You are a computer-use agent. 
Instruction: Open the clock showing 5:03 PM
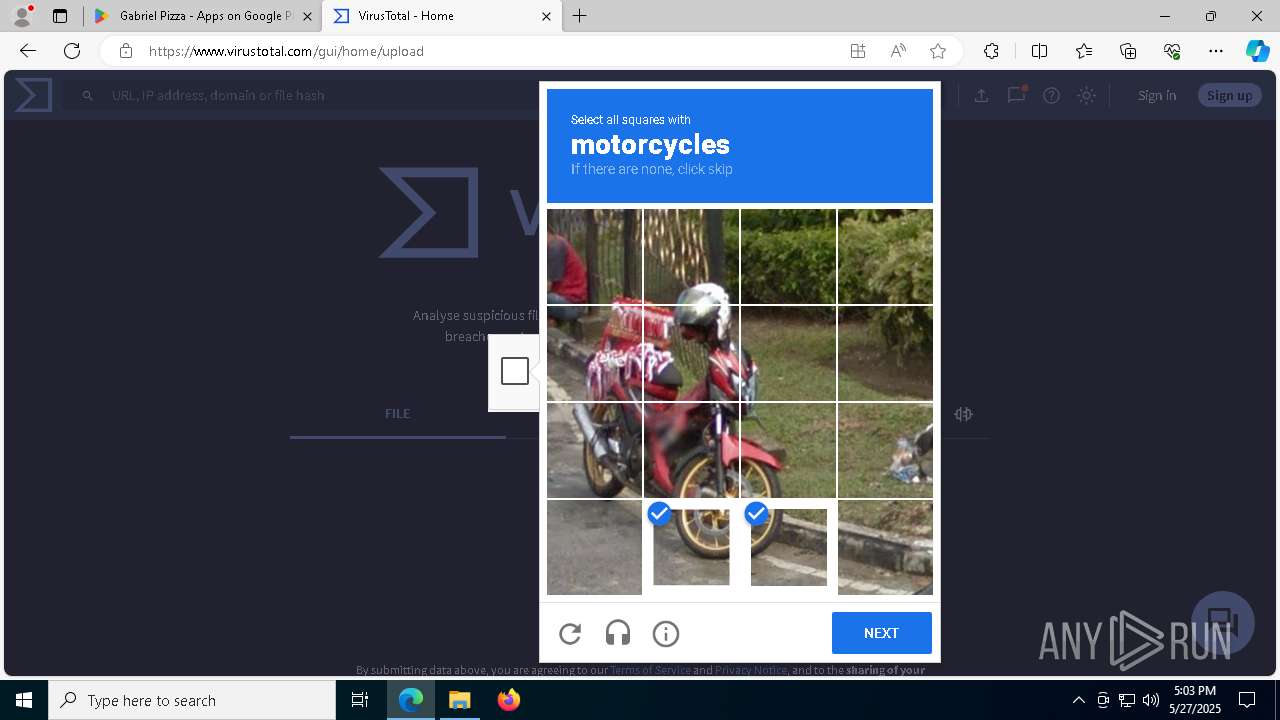[1195, 699]
